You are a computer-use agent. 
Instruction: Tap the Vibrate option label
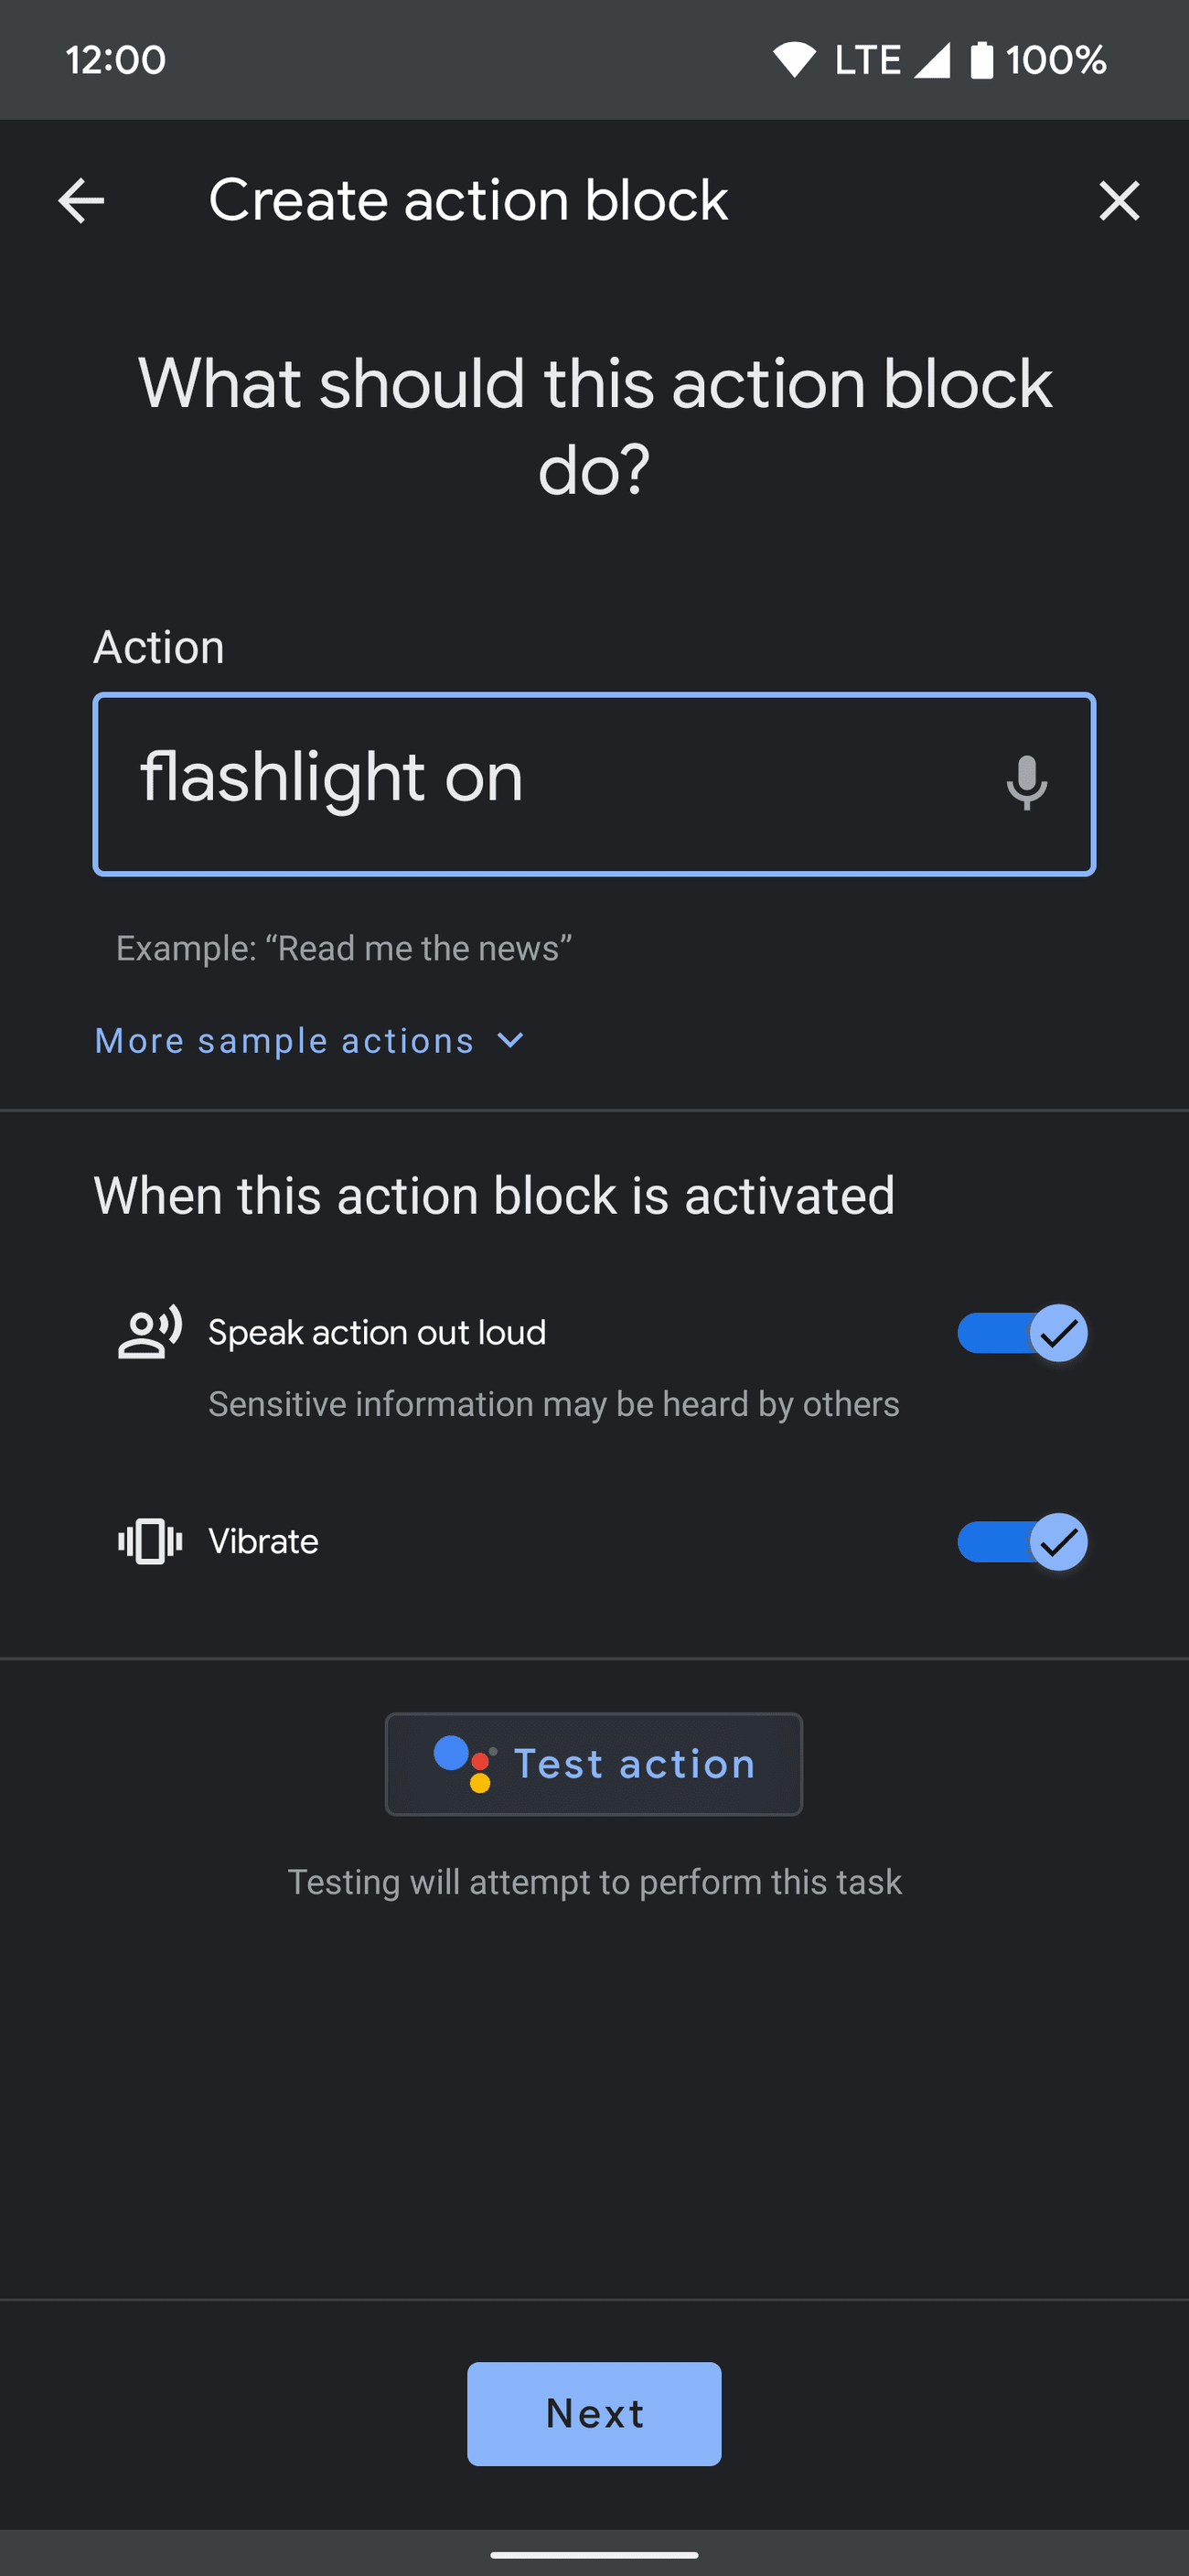tap(263, 1541)
